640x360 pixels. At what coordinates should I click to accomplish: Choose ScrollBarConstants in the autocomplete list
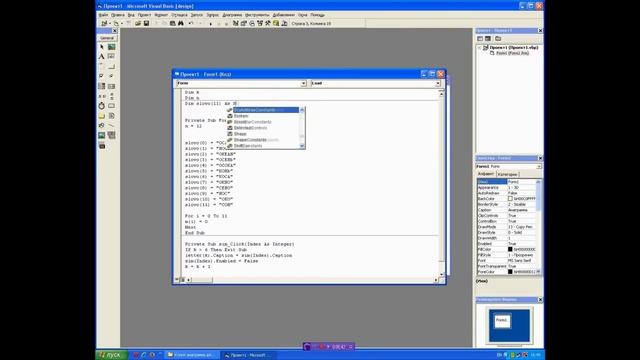[x=252, y=122]
